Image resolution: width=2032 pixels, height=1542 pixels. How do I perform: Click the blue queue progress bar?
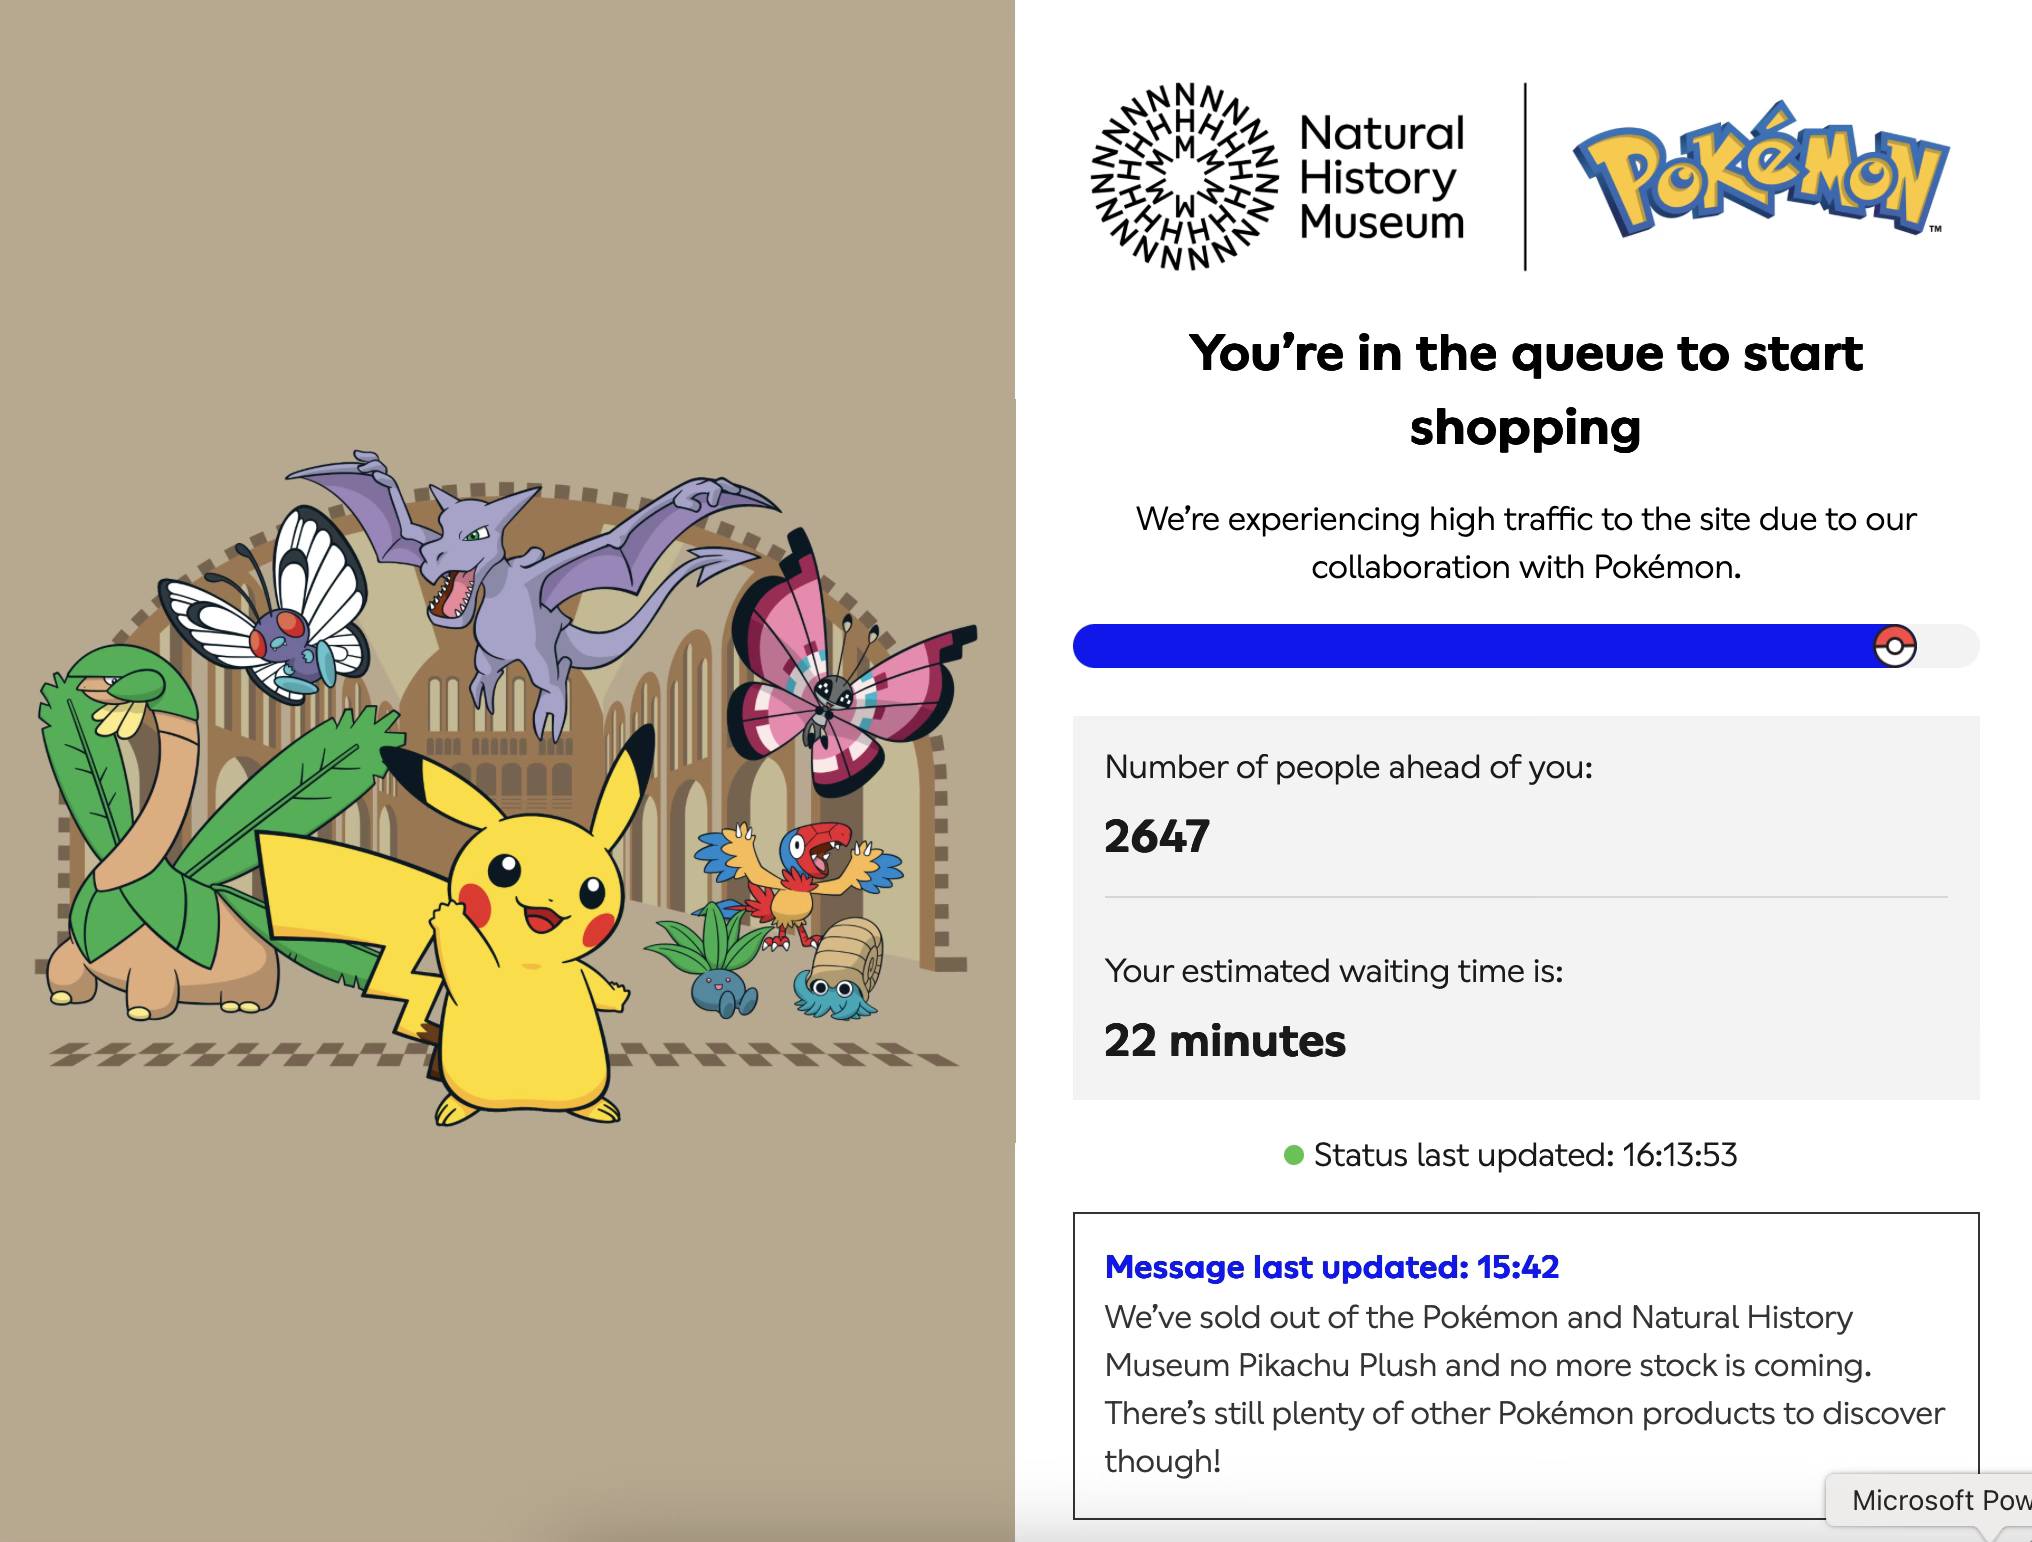point(1470,646)
